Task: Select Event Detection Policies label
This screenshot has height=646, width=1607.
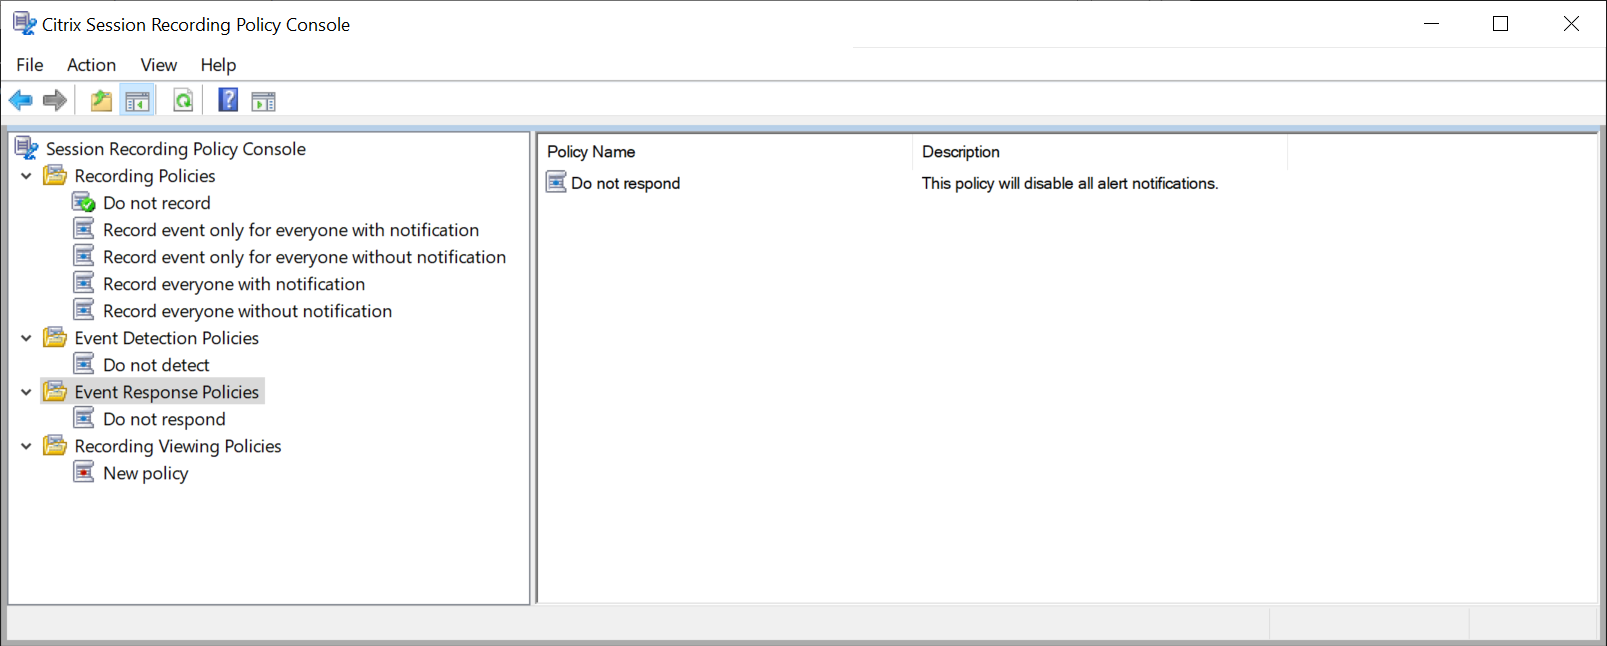Action: [167, 338]
